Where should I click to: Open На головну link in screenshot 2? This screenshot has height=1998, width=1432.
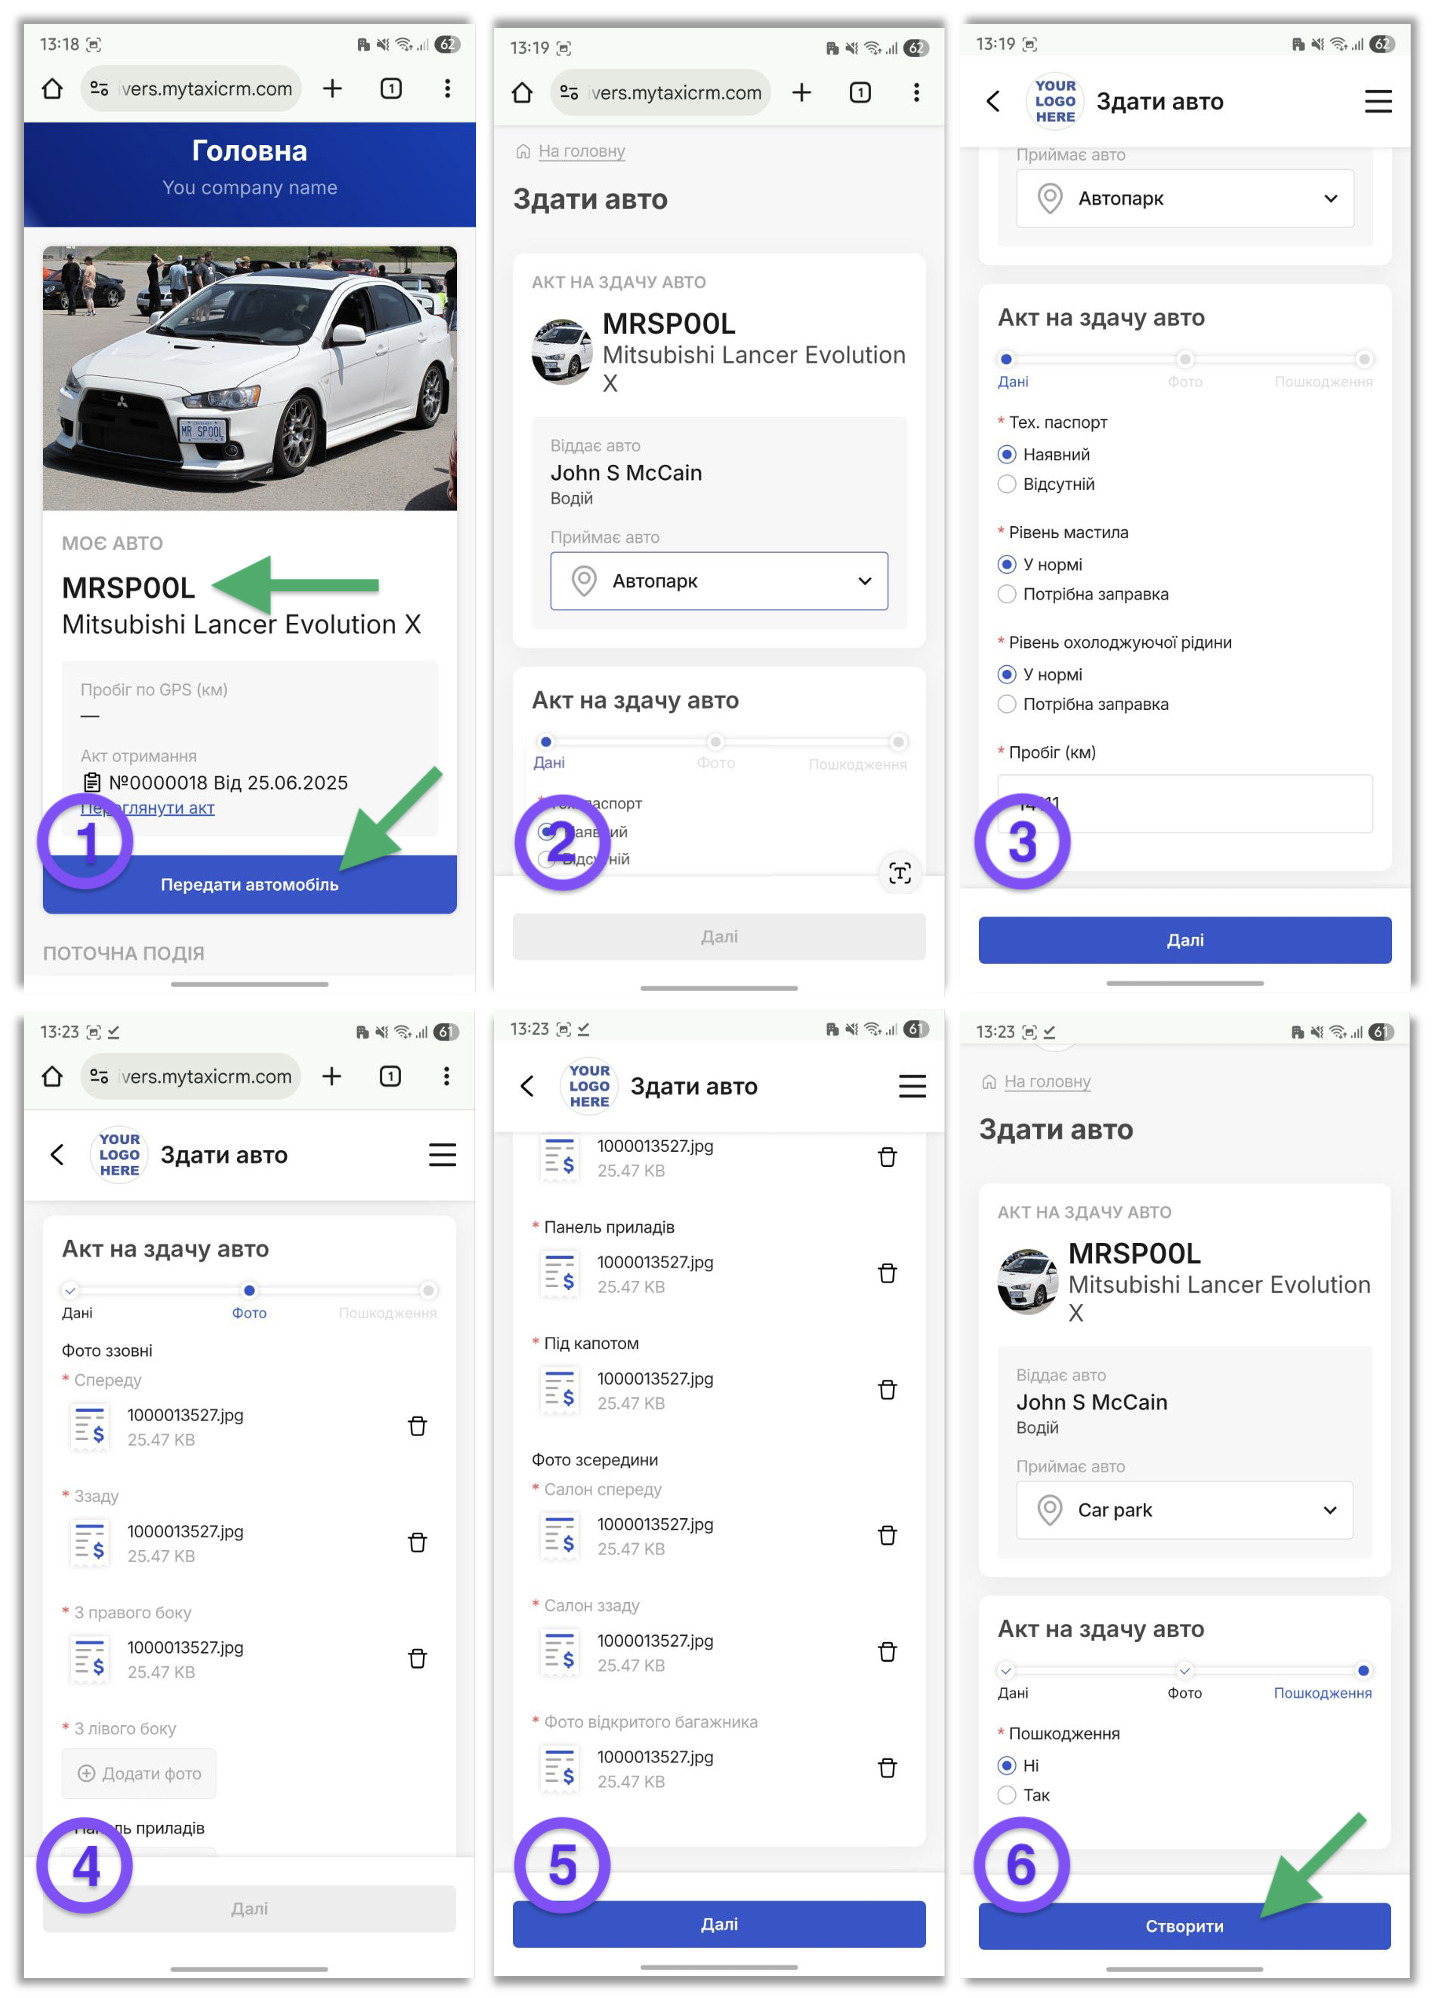(x=581, y=151)
